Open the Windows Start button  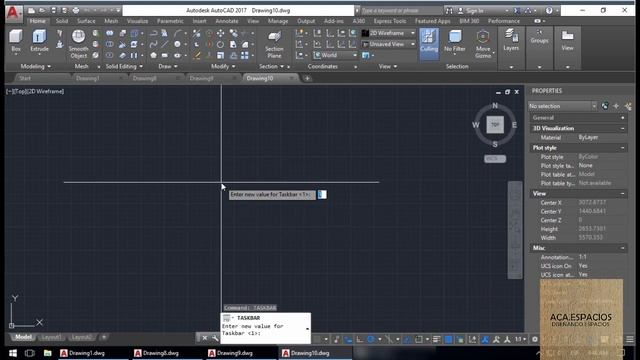click(13, 353)
